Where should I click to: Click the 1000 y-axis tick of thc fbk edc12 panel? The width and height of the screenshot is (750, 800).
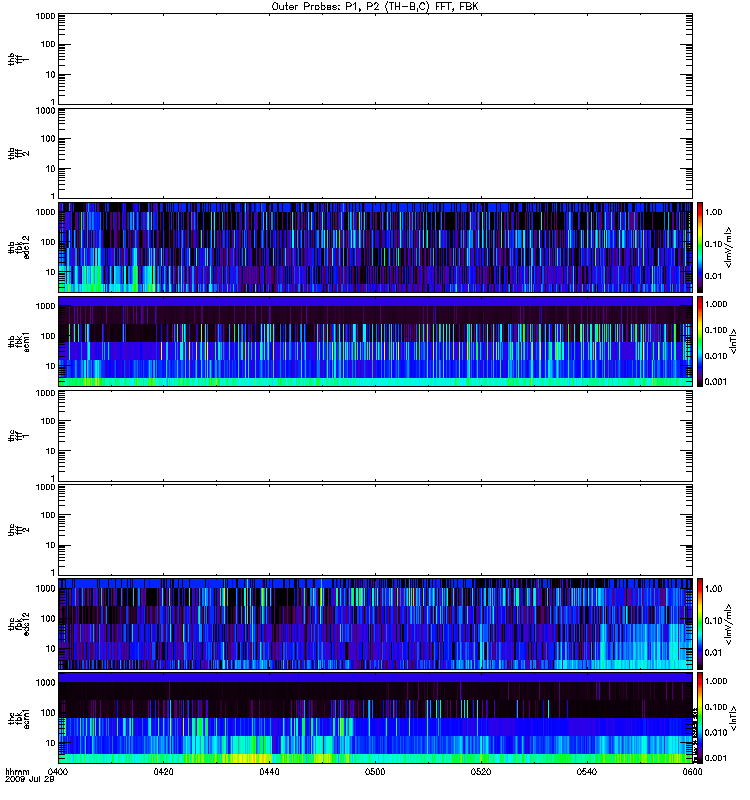coord(45,589)
